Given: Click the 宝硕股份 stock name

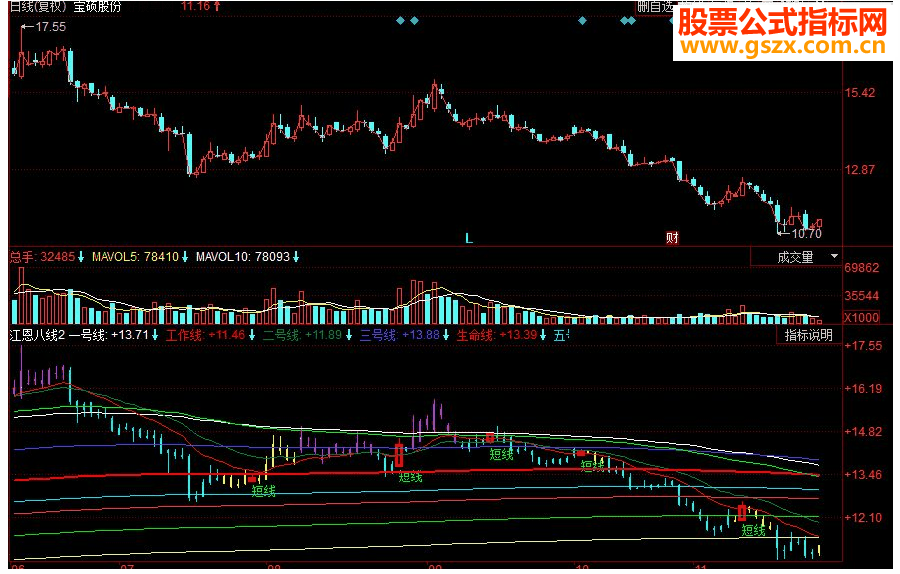Looking at the screenshot, I should (98, 6).
